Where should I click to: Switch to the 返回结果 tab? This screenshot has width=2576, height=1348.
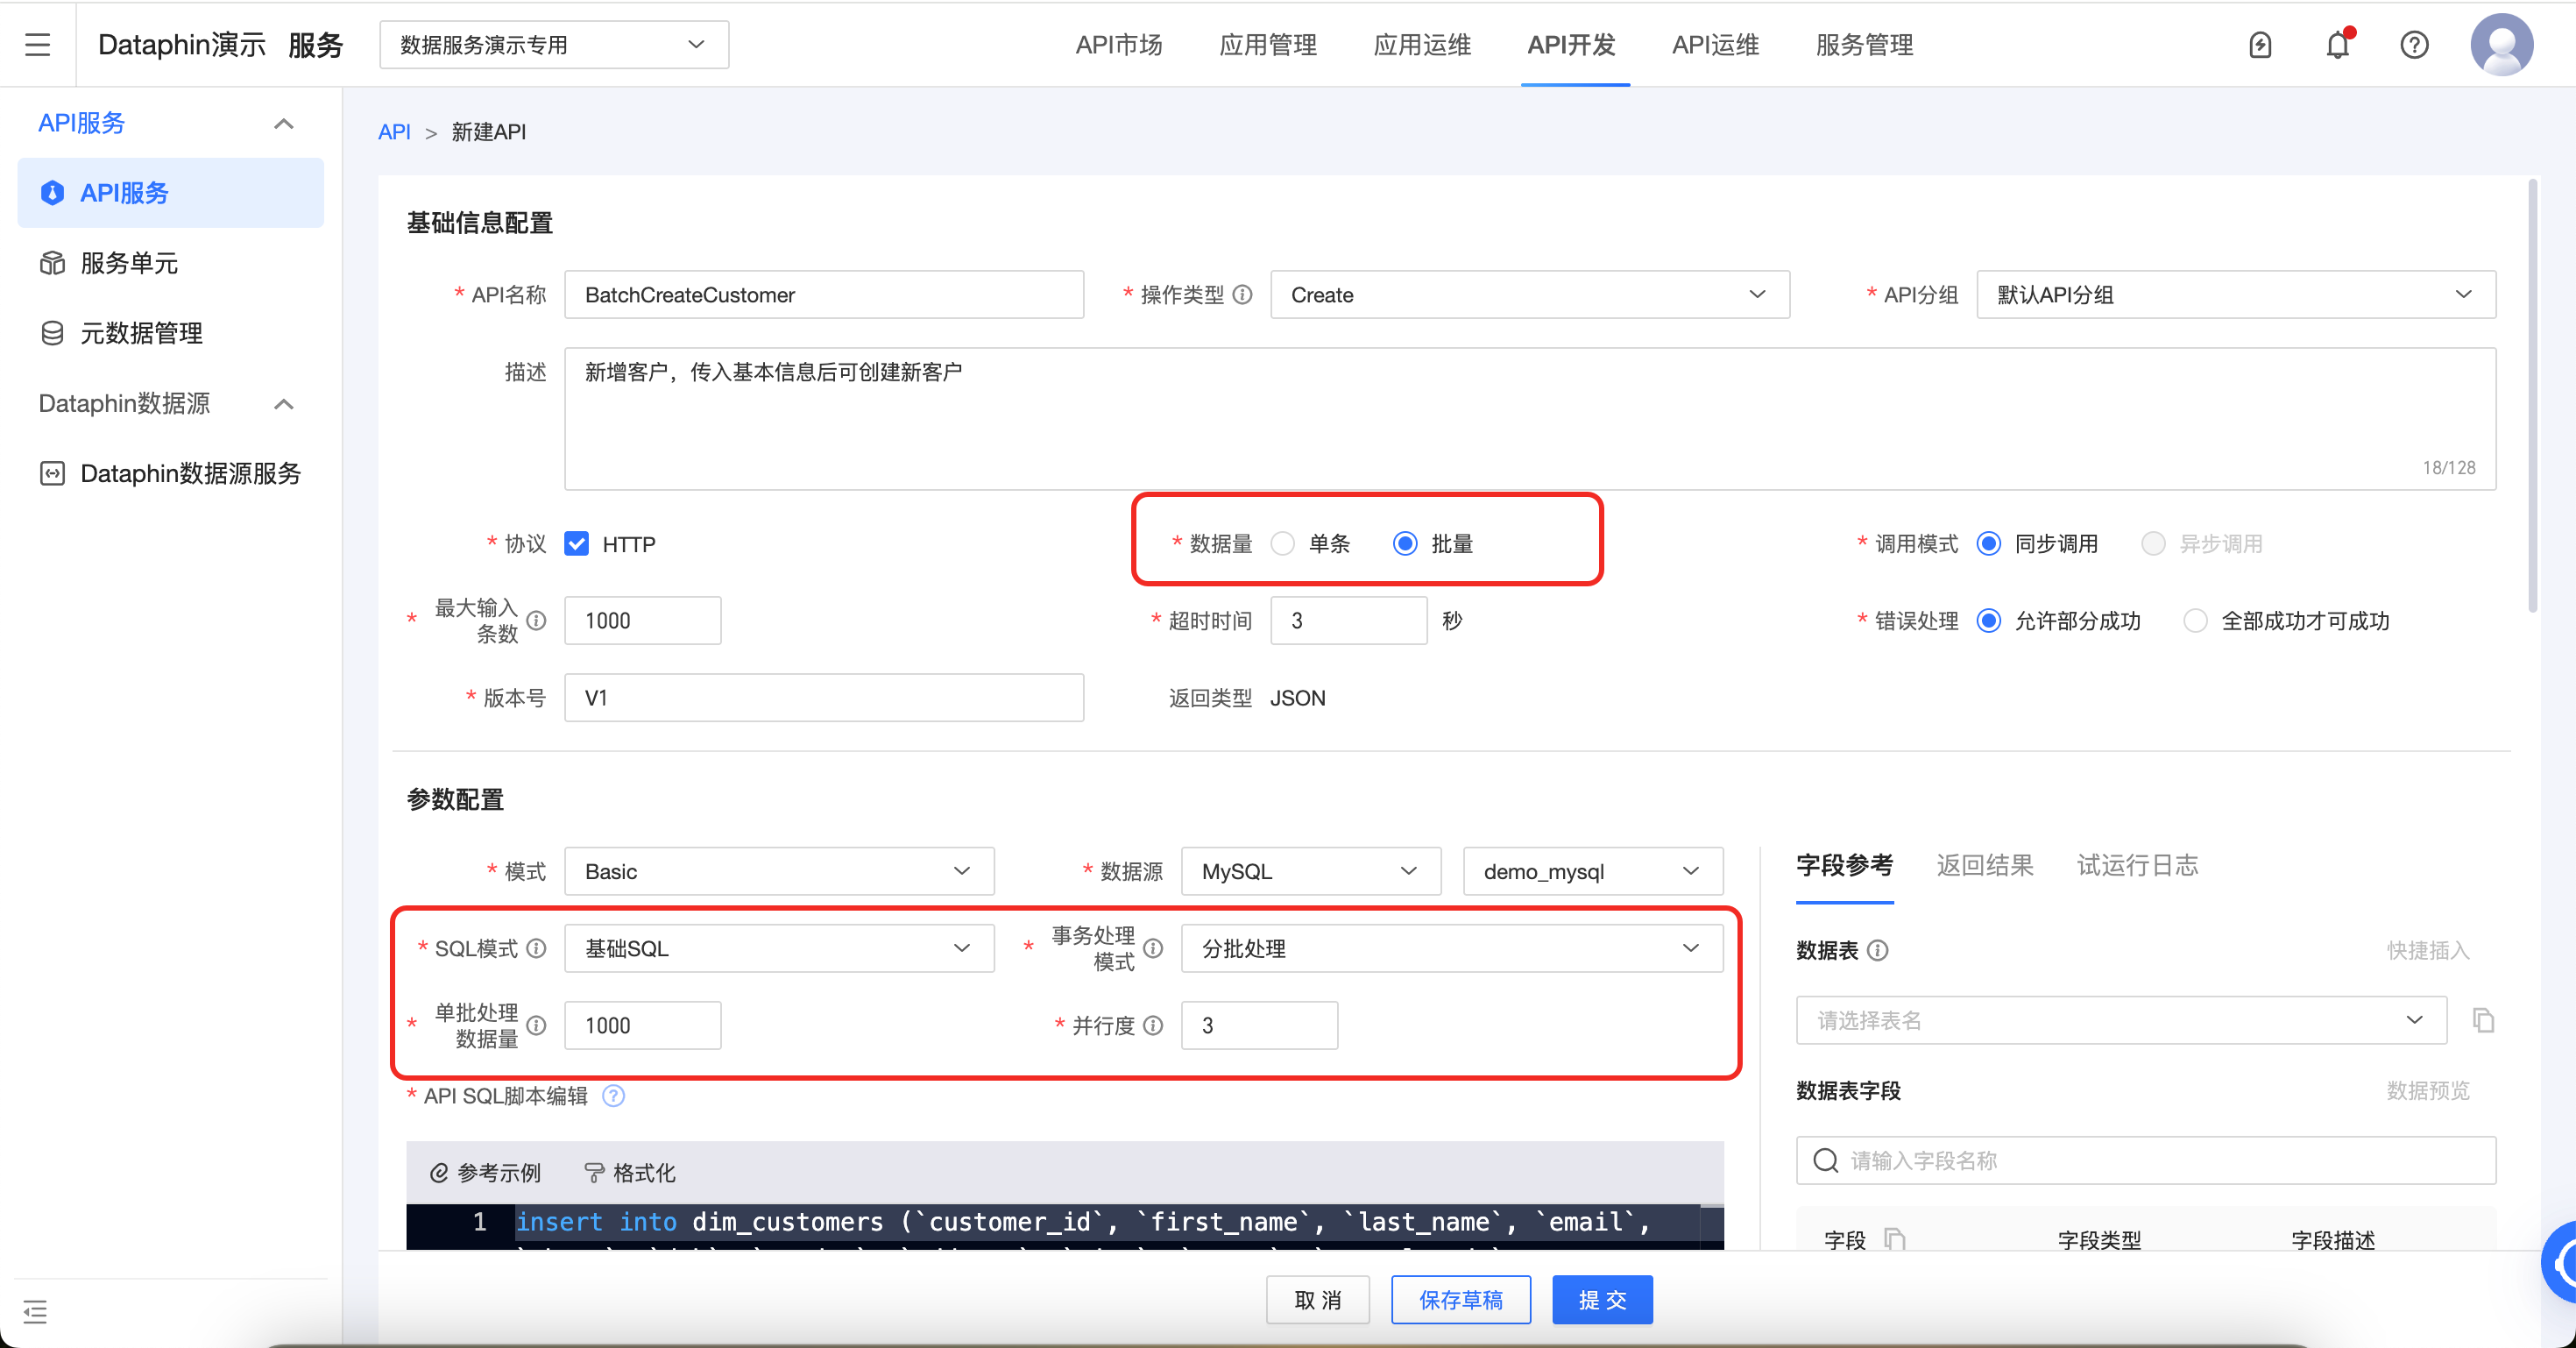(x=1984, y=866)
